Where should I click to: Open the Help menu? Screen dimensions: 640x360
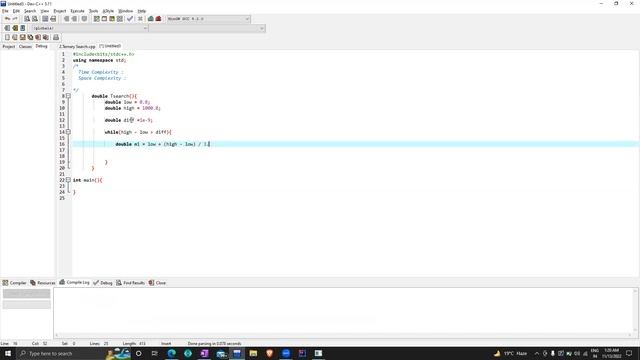pyautogui.click(x=142, y=11)
